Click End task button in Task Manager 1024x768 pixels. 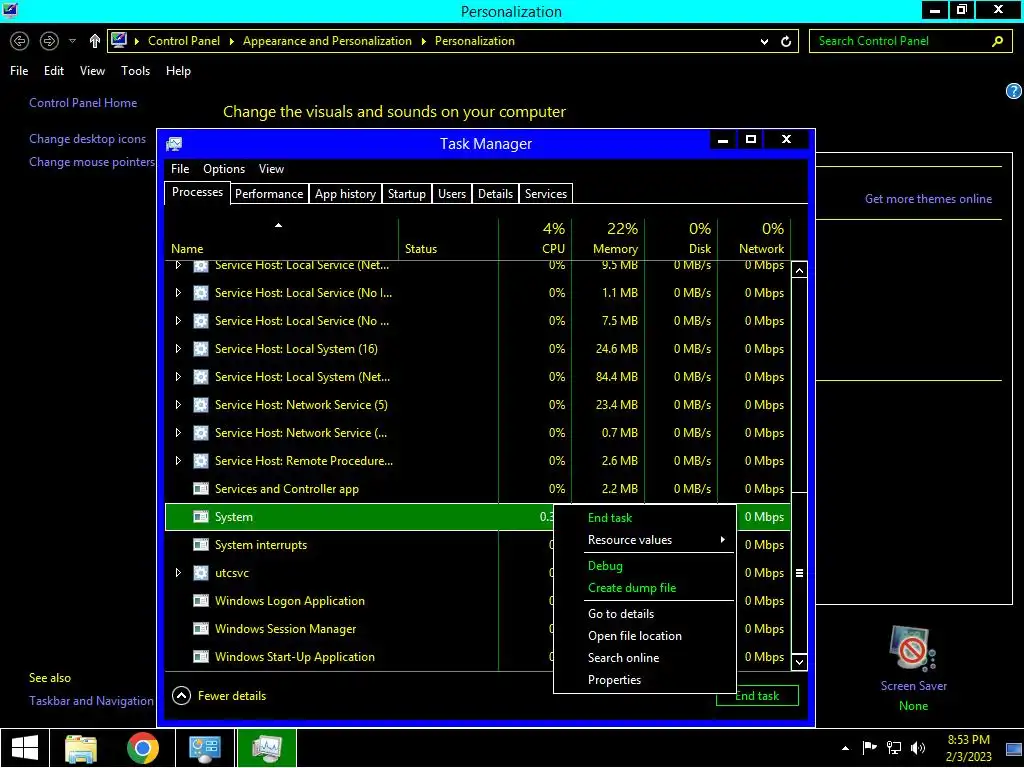pyautogui.click(x=757, y=696)
